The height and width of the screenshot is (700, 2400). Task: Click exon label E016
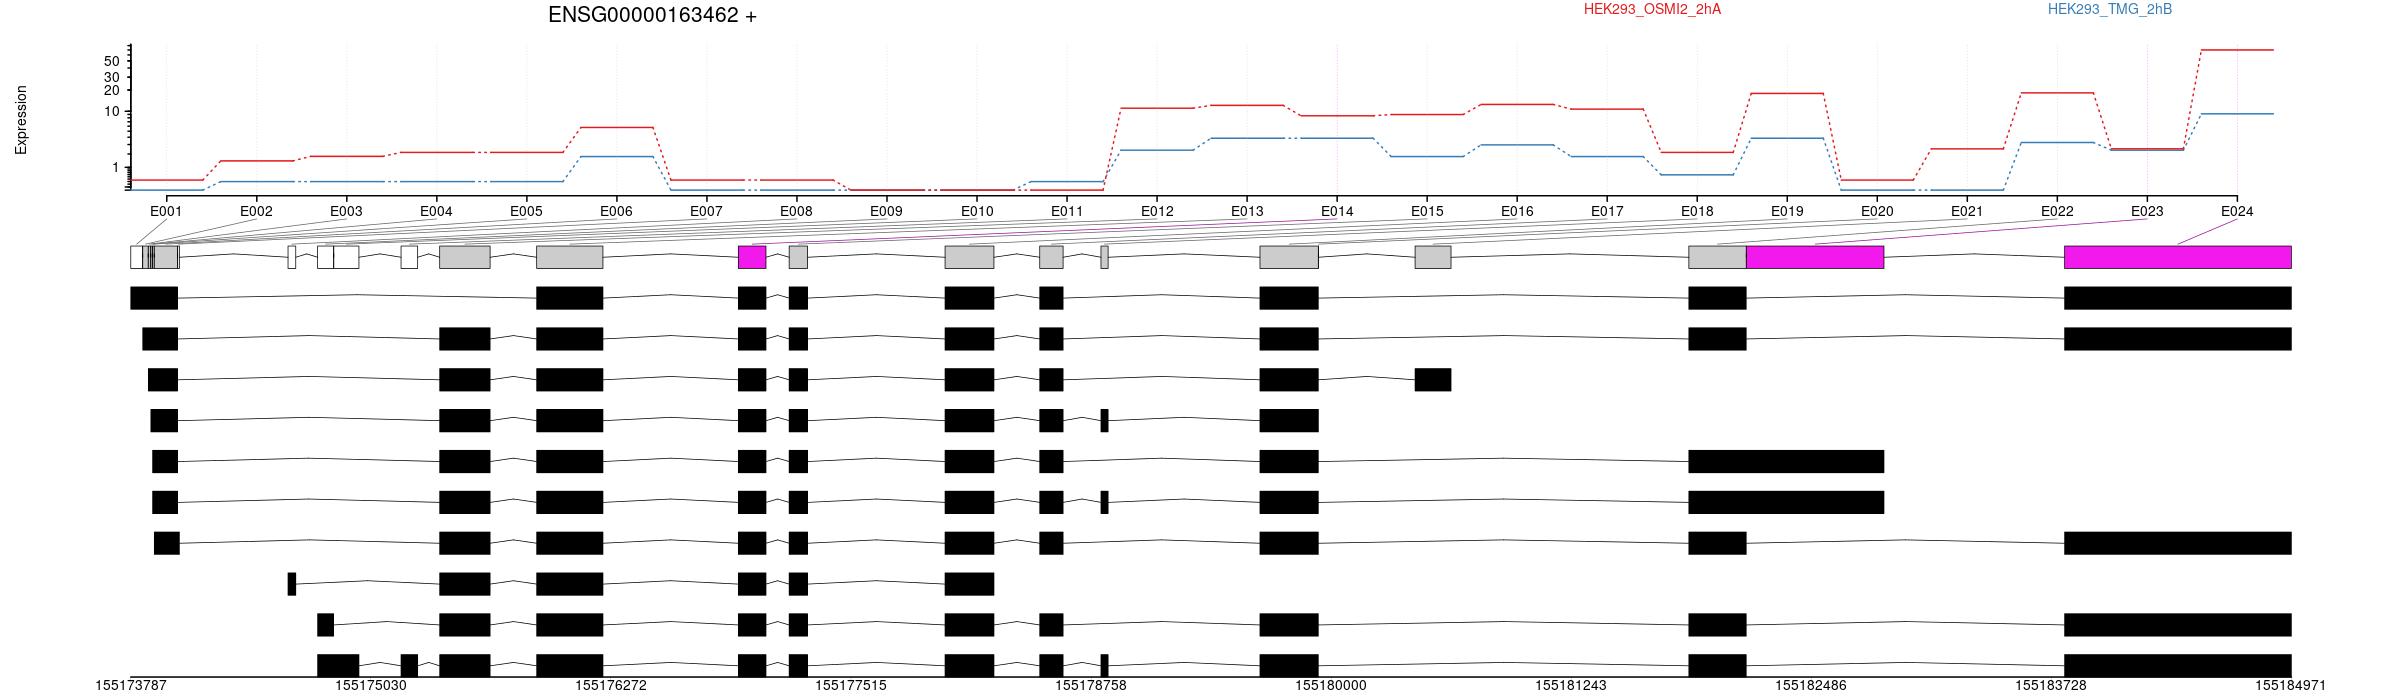click(1517, 211)
